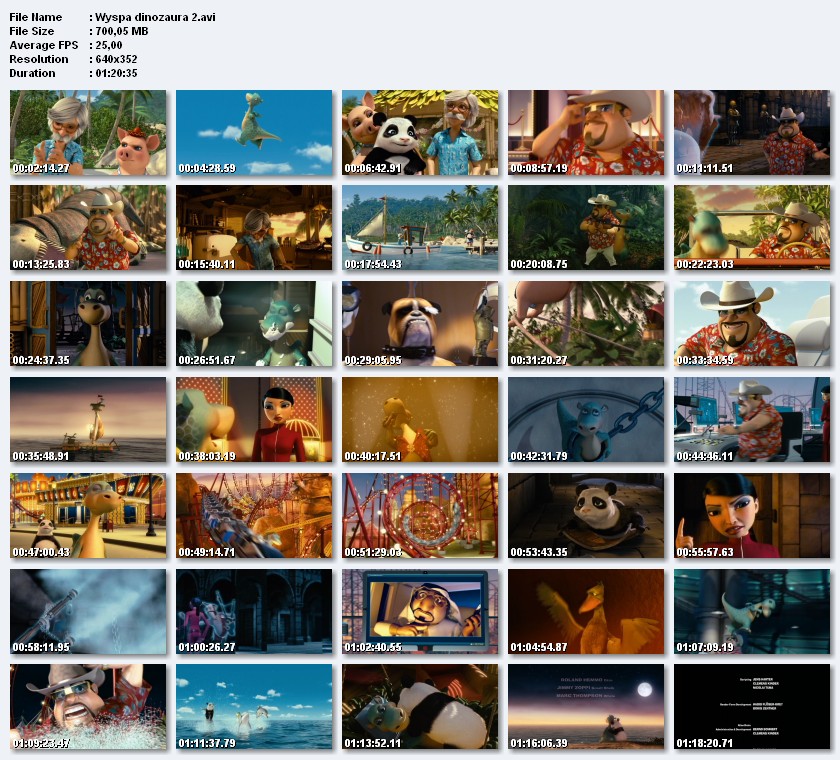The height and width of the screenshot is (760, 840).
Task: Select the black credits frame at 01:18:20.71
Action: point(752,706)
